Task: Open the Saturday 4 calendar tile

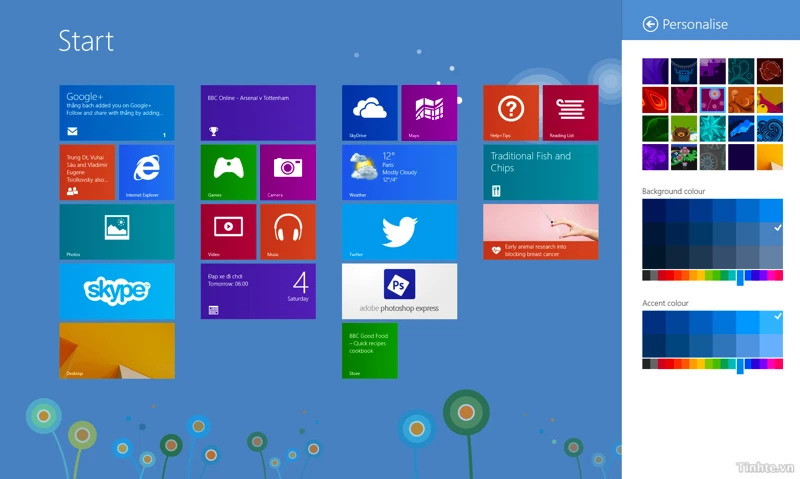Action: (258, 291)
